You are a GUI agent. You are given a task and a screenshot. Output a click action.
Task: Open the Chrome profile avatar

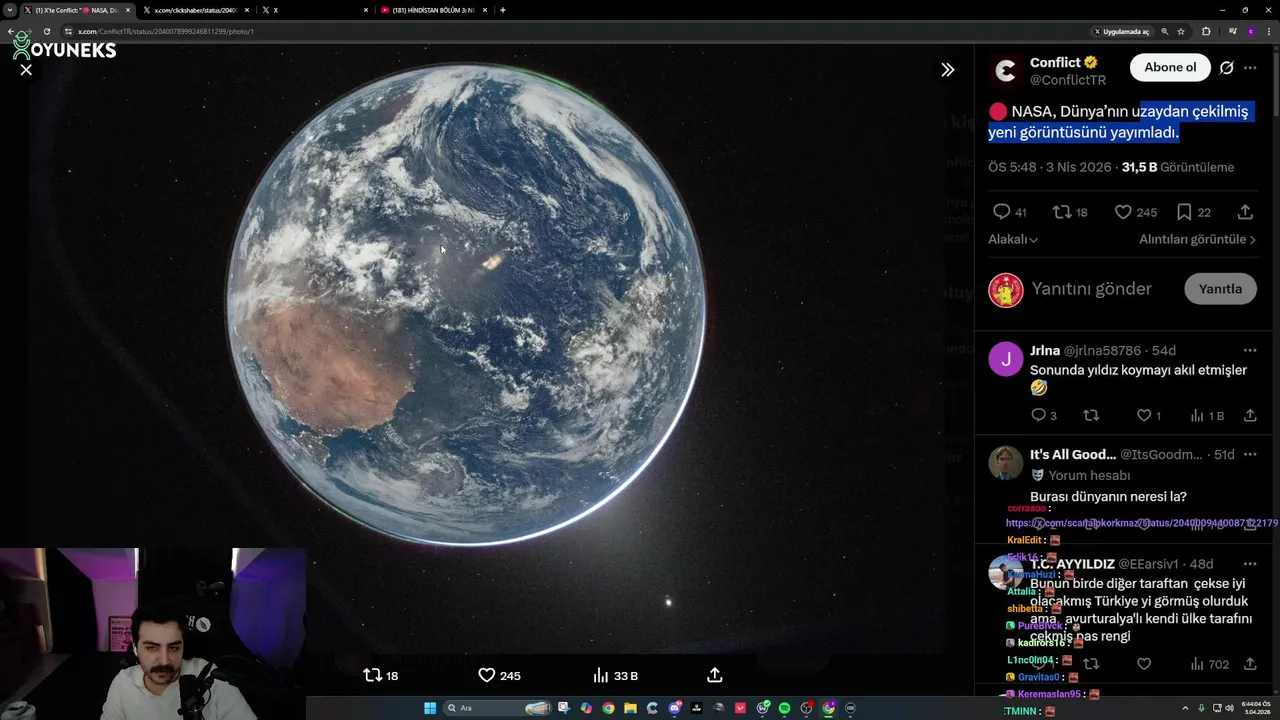click(x=1250, y=31)
